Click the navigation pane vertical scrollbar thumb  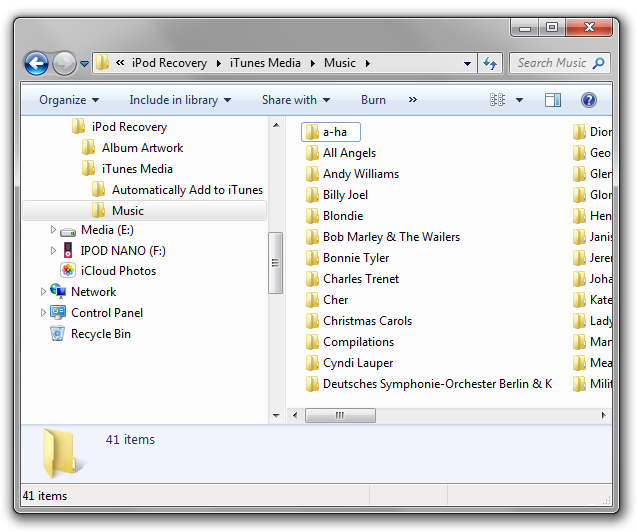click(x=275, y=263)
